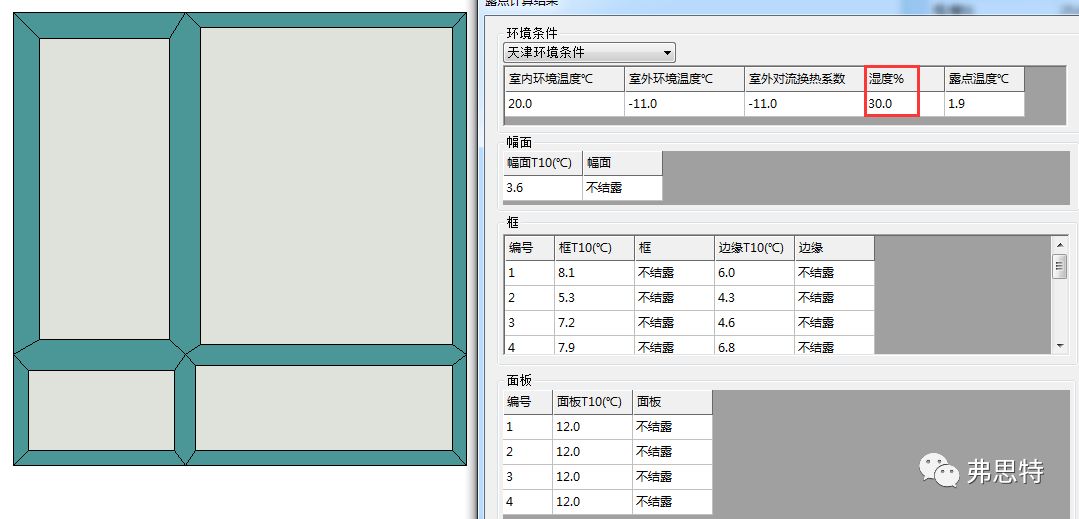Click the 边缘T10(℃) column header

click(753, 248)
